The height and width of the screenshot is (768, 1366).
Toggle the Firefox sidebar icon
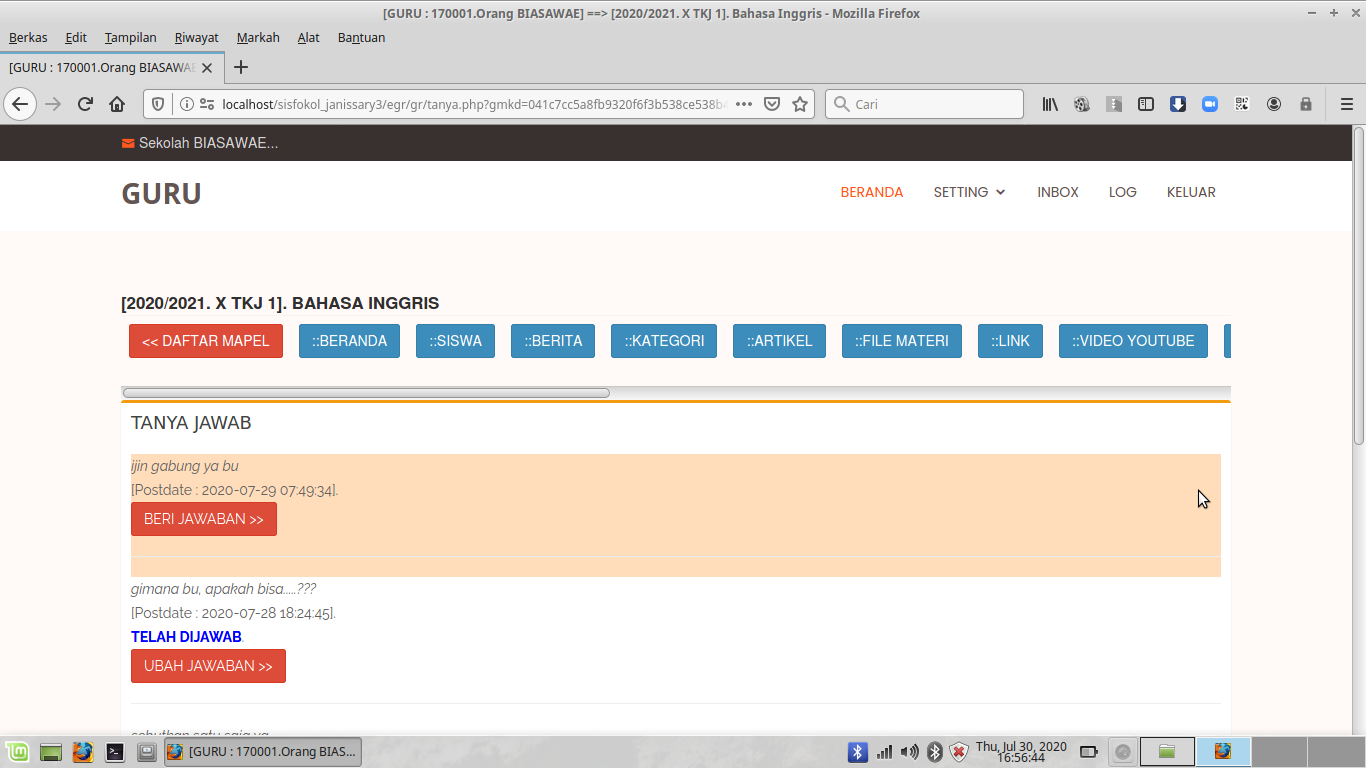pyautogui.click(x=1146, y=104)
